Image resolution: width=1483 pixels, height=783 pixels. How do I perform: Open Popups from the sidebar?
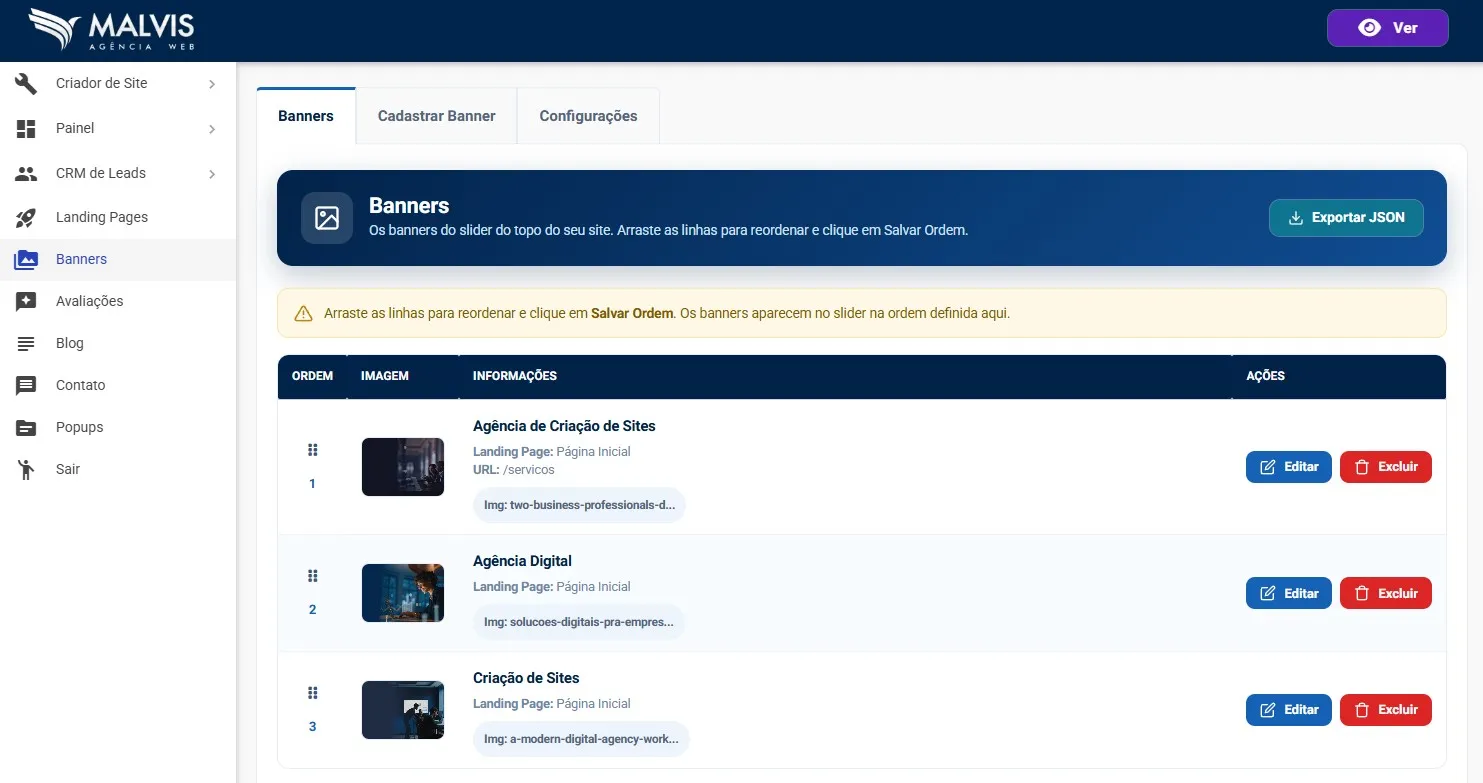point(118,427)
